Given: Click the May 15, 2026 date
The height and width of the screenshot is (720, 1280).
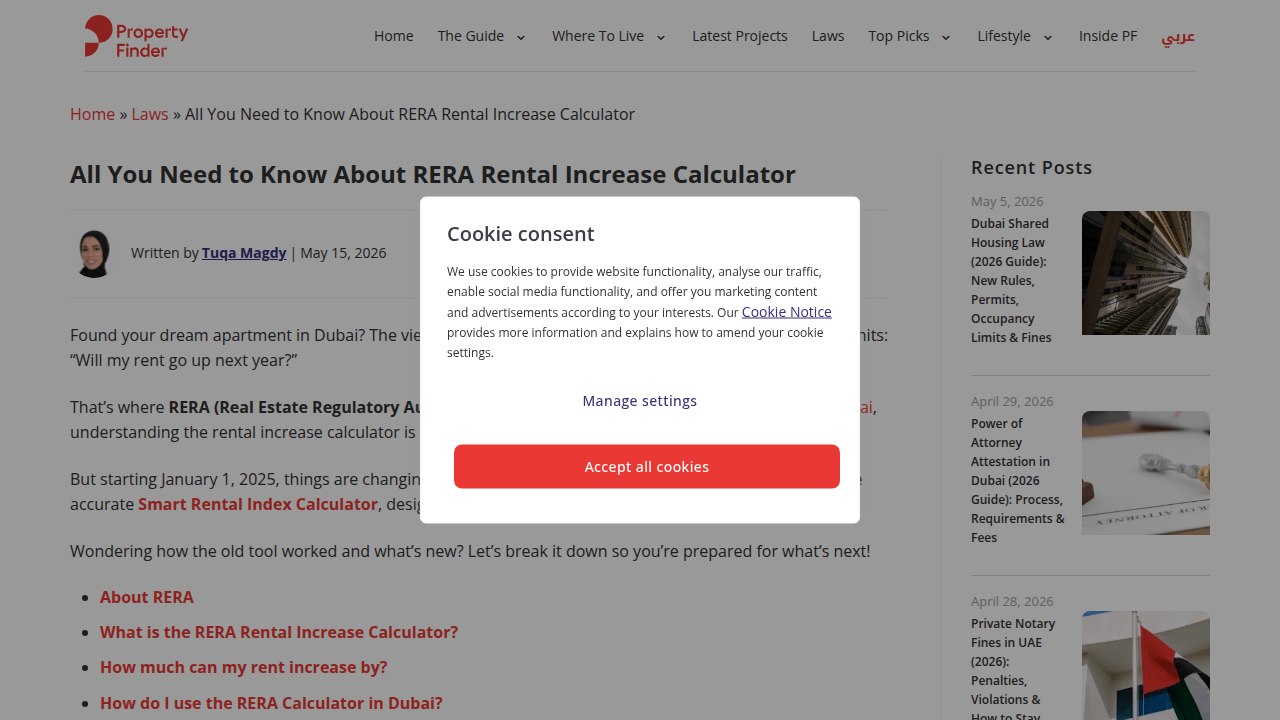Looking at the screenshot, I should pos(343,253).
